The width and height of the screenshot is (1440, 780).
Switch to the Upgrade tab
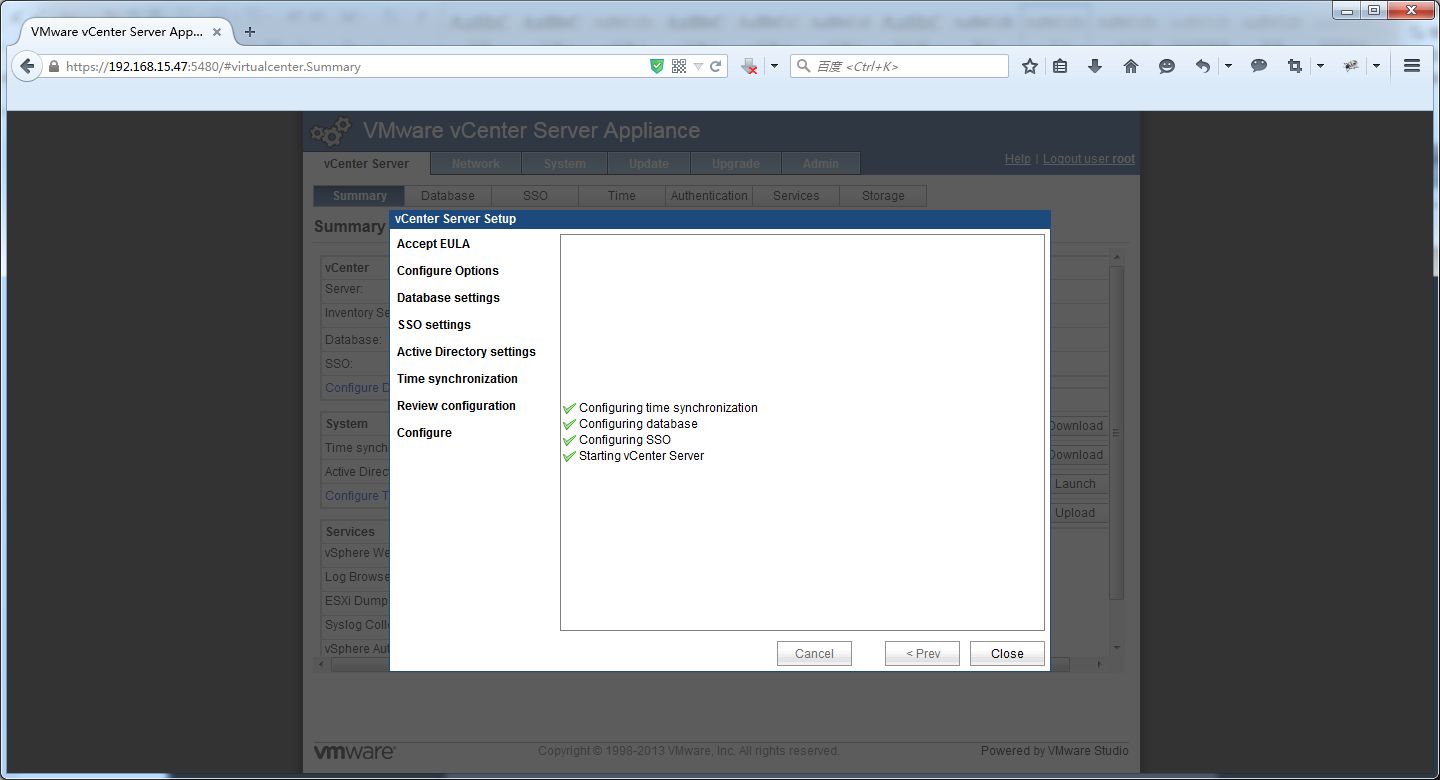pos(736,164)
